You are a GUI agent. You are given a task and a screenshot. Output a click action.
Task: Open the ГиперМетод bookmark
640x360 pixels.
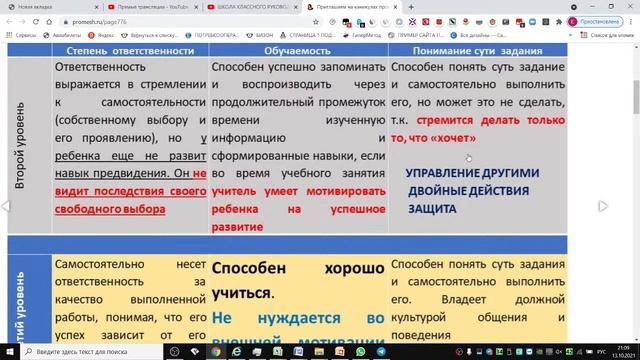coord(362,36)
